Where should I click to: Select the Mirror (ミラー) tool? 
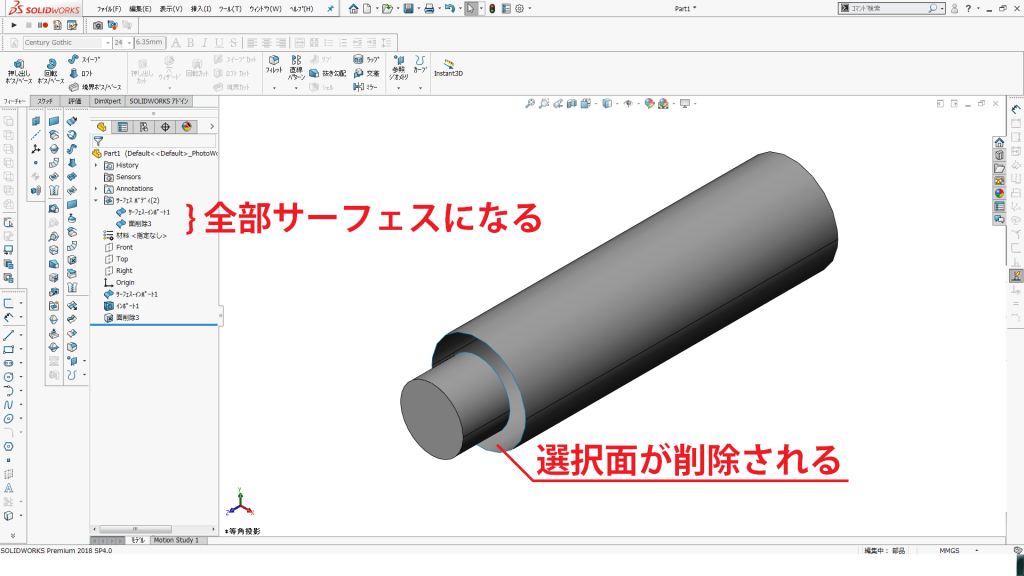click(365, 87)
